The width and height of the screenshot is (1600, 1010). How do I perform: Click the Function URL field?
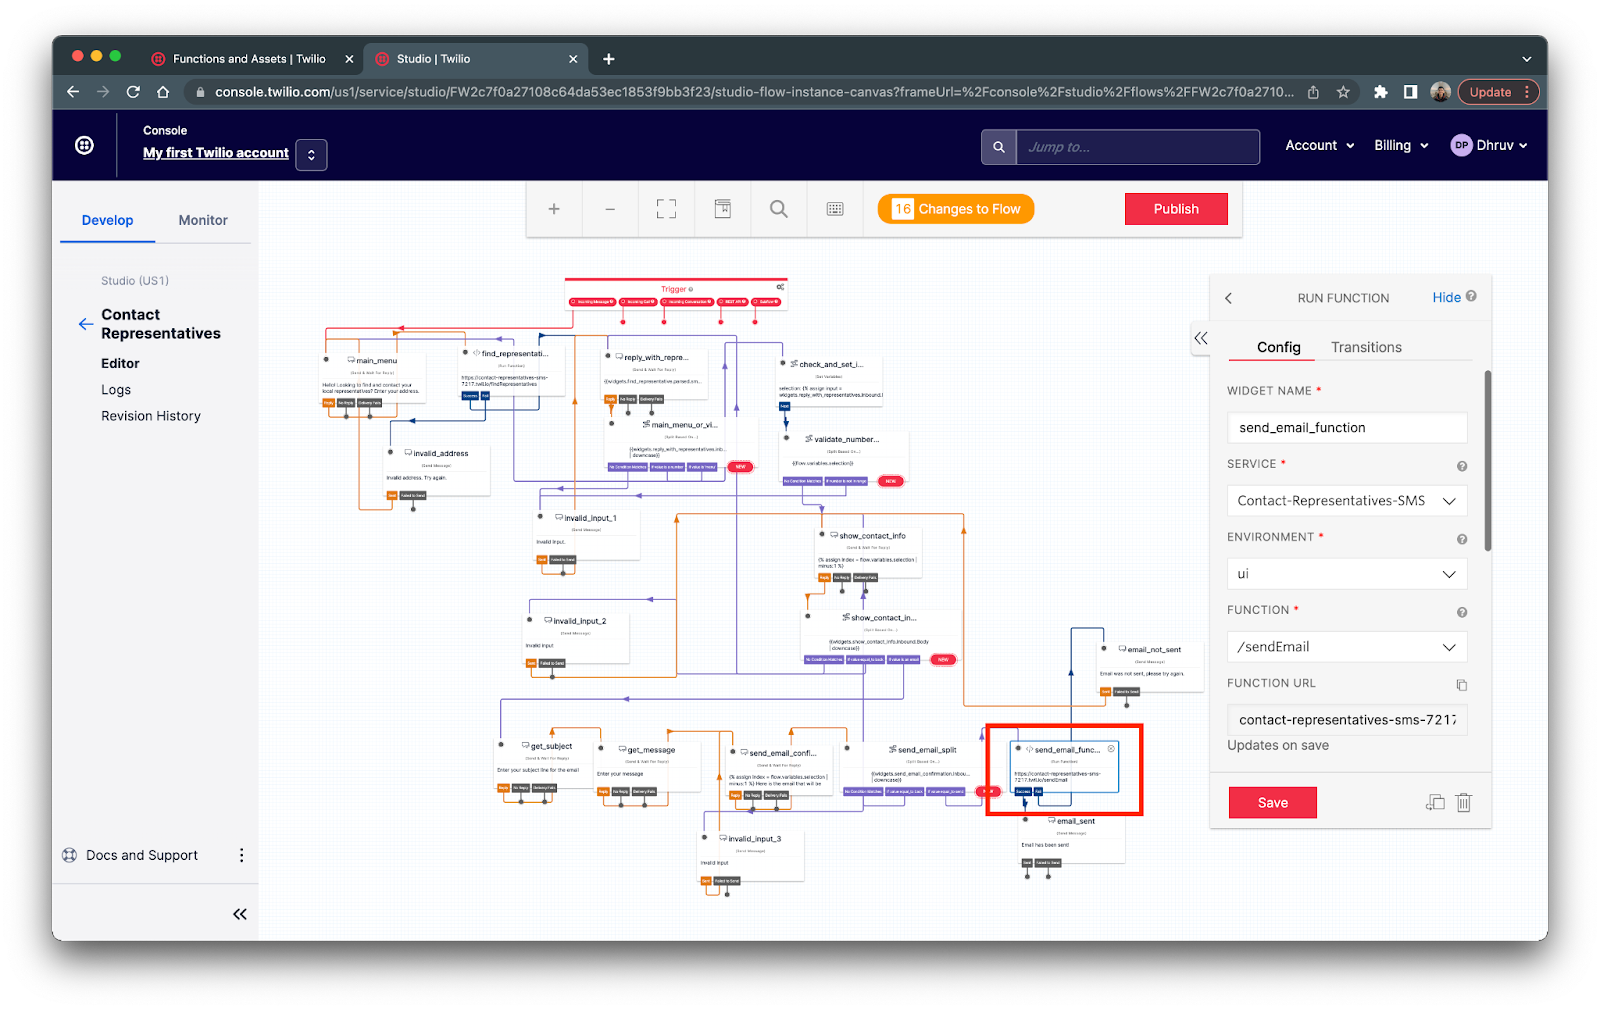pos(1347,720)
